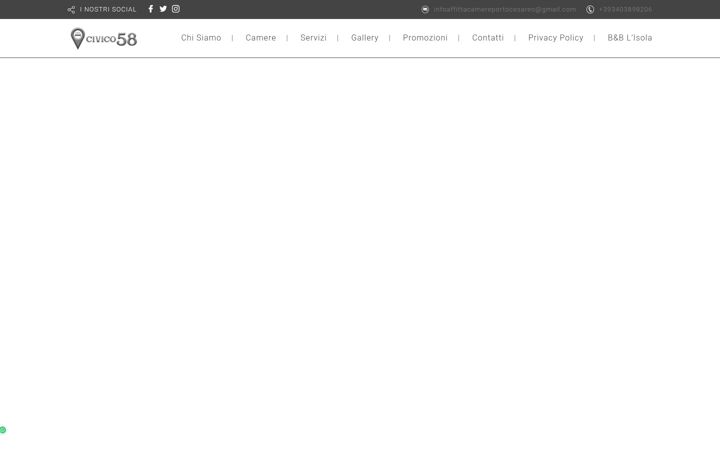
Task: Open the Facebook social icon
Action: pyautogui.click(x=151, y=9)
